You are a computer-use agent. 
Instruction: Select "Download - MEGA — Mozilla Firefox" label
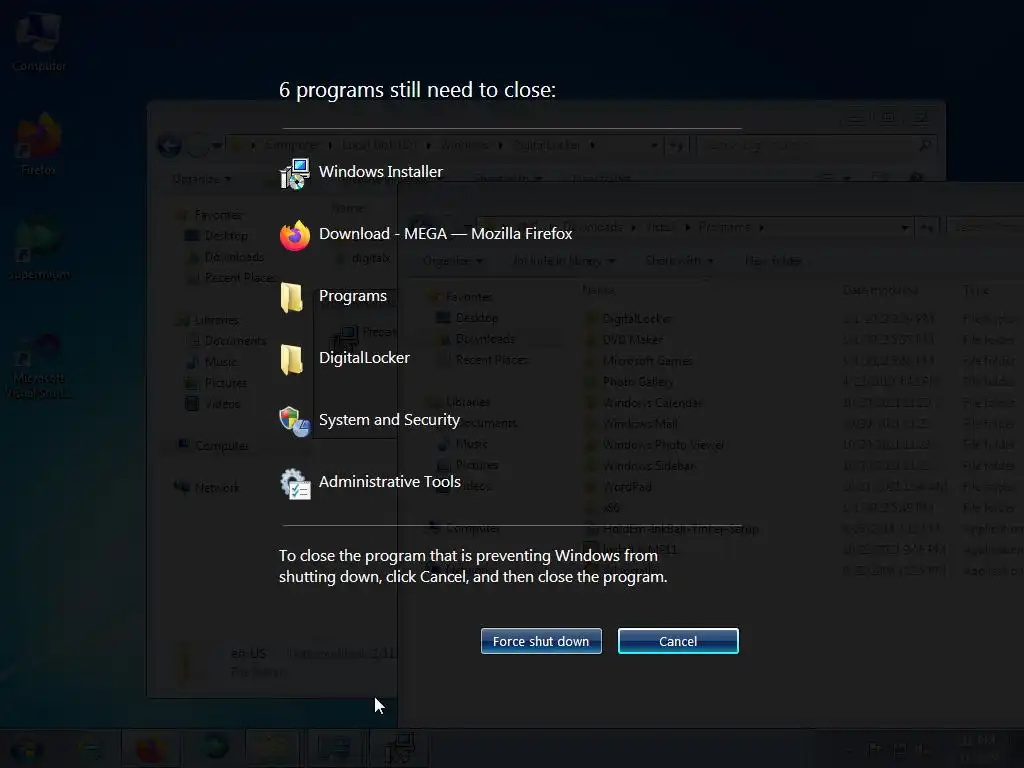[445, 234]
